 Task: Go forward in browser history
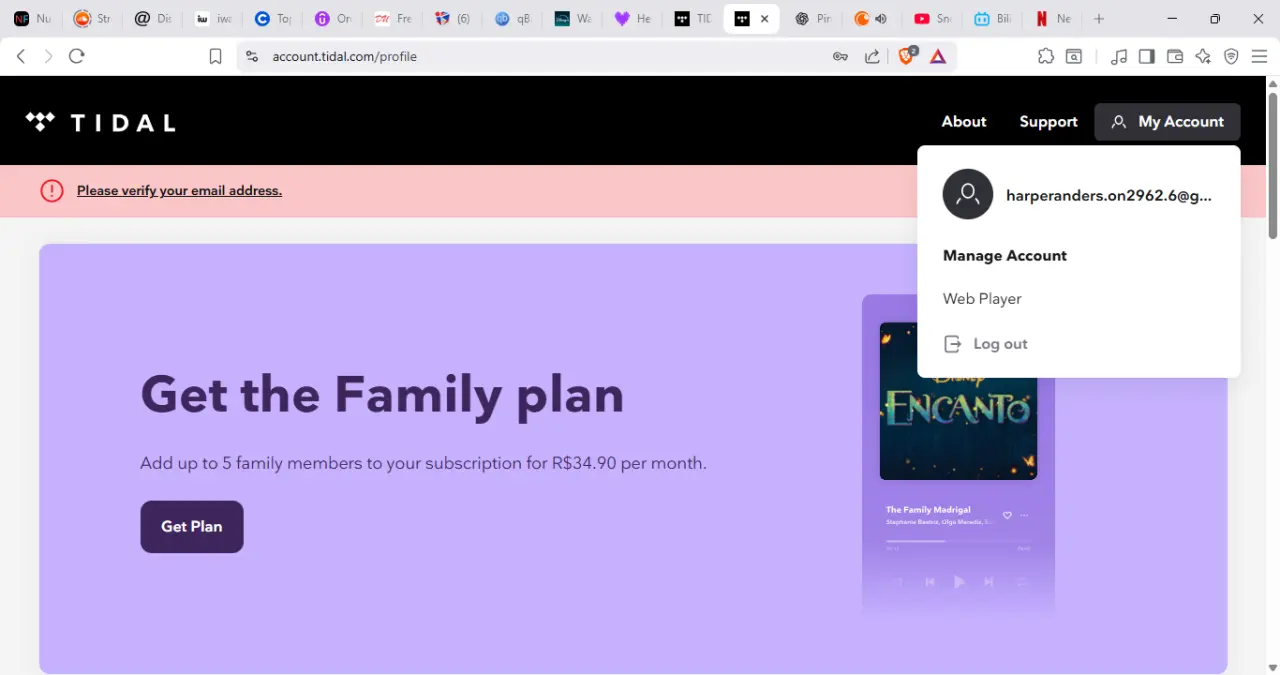pyautogui.click(x=48, y=57)
